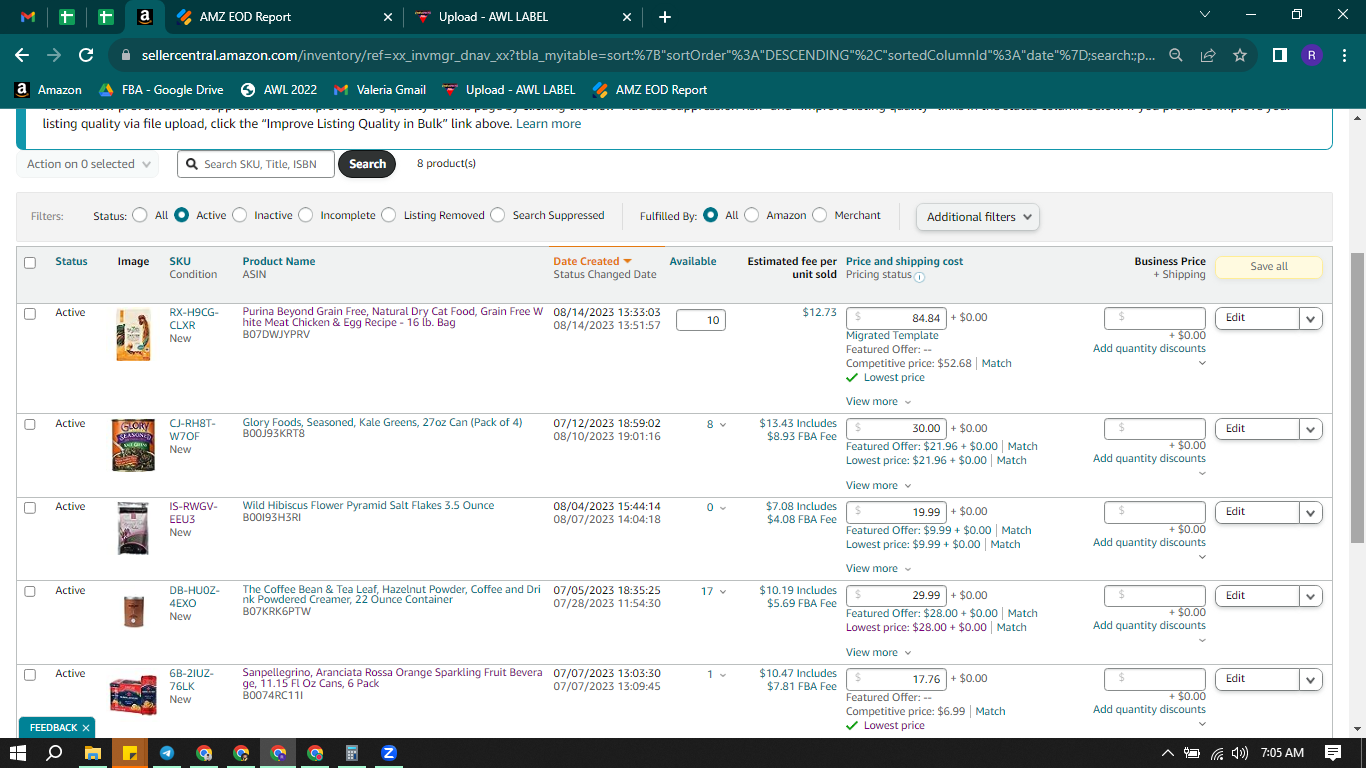The width and height of the screenshot is (1366, 768).
Task: Open the Edit dropdown arrow for Glory Foods row
Action: click(1311, 429)
